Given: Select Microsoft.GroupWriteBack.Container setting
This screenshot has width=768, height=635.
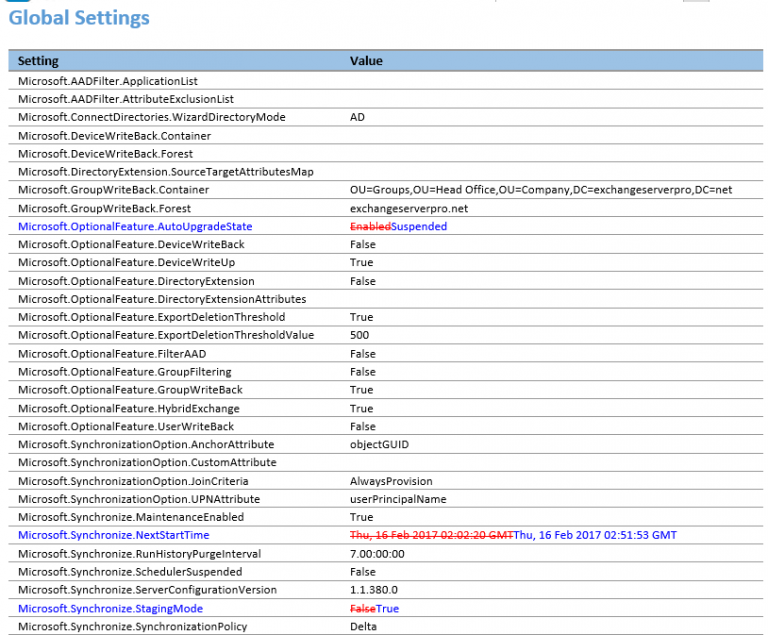Looking at the screenshot, I should pyautogui.click(x=114, y=190).
